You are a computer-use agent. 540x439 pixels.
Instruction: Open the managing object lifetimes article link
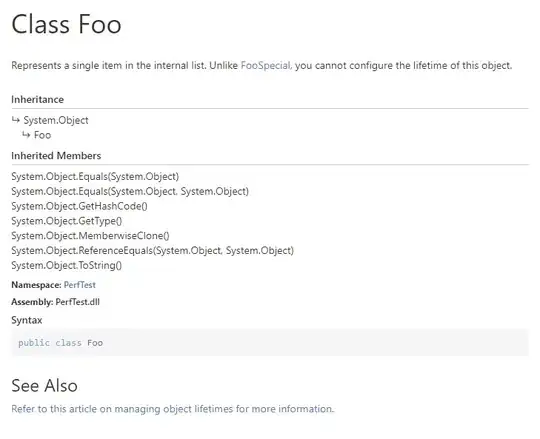pyautogui.click(x=173, y=409)
